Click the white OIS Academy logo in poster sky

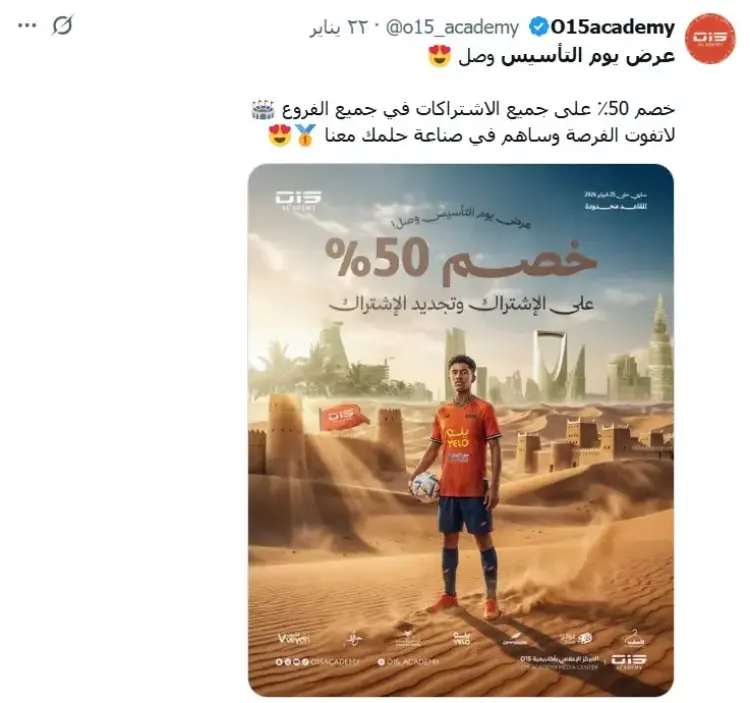click(x=298, y=200)
